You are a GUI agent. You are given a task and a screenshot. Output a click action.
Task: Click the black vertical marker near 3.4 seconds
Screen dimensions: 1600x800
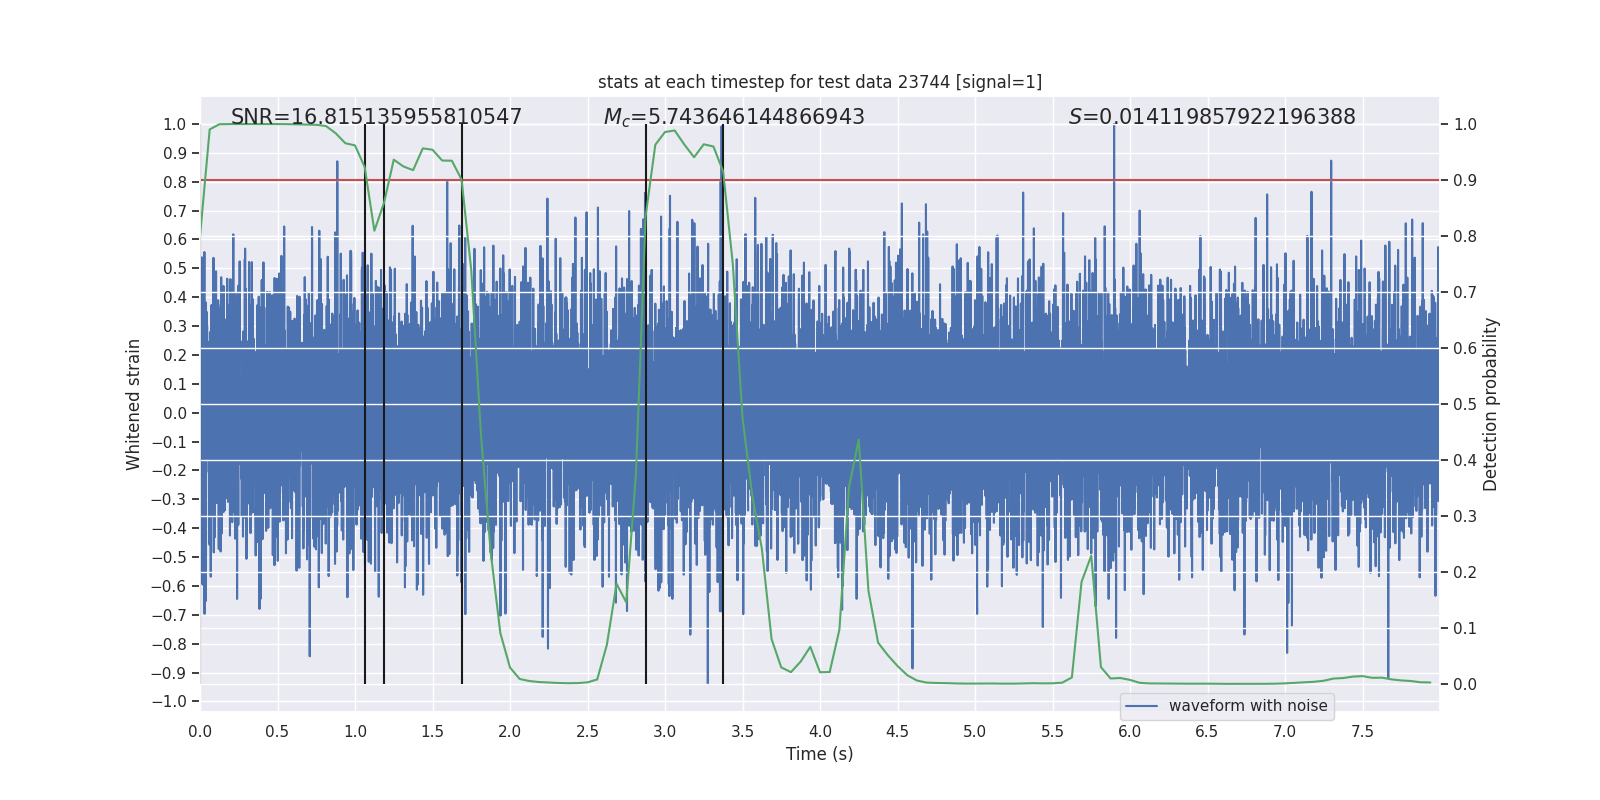723,404
